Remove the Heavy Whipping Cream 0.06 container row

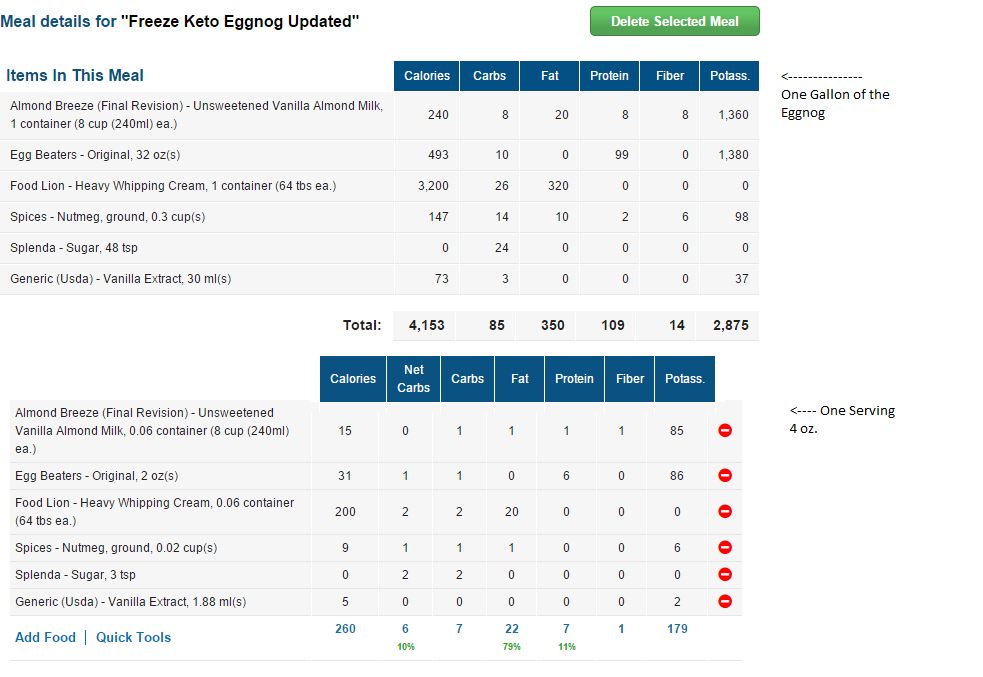click(725, 512)
